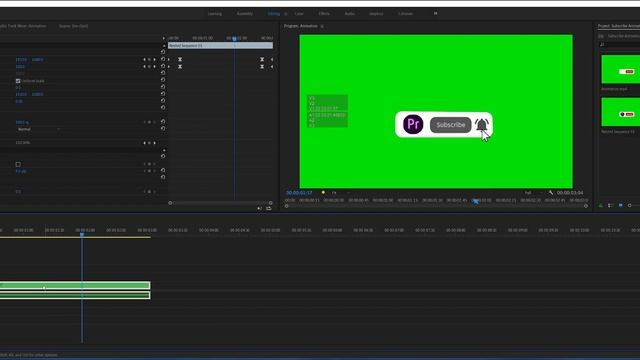640x360 pixels.
Task: Select the upper green clip in timeline
Action: 75,285
